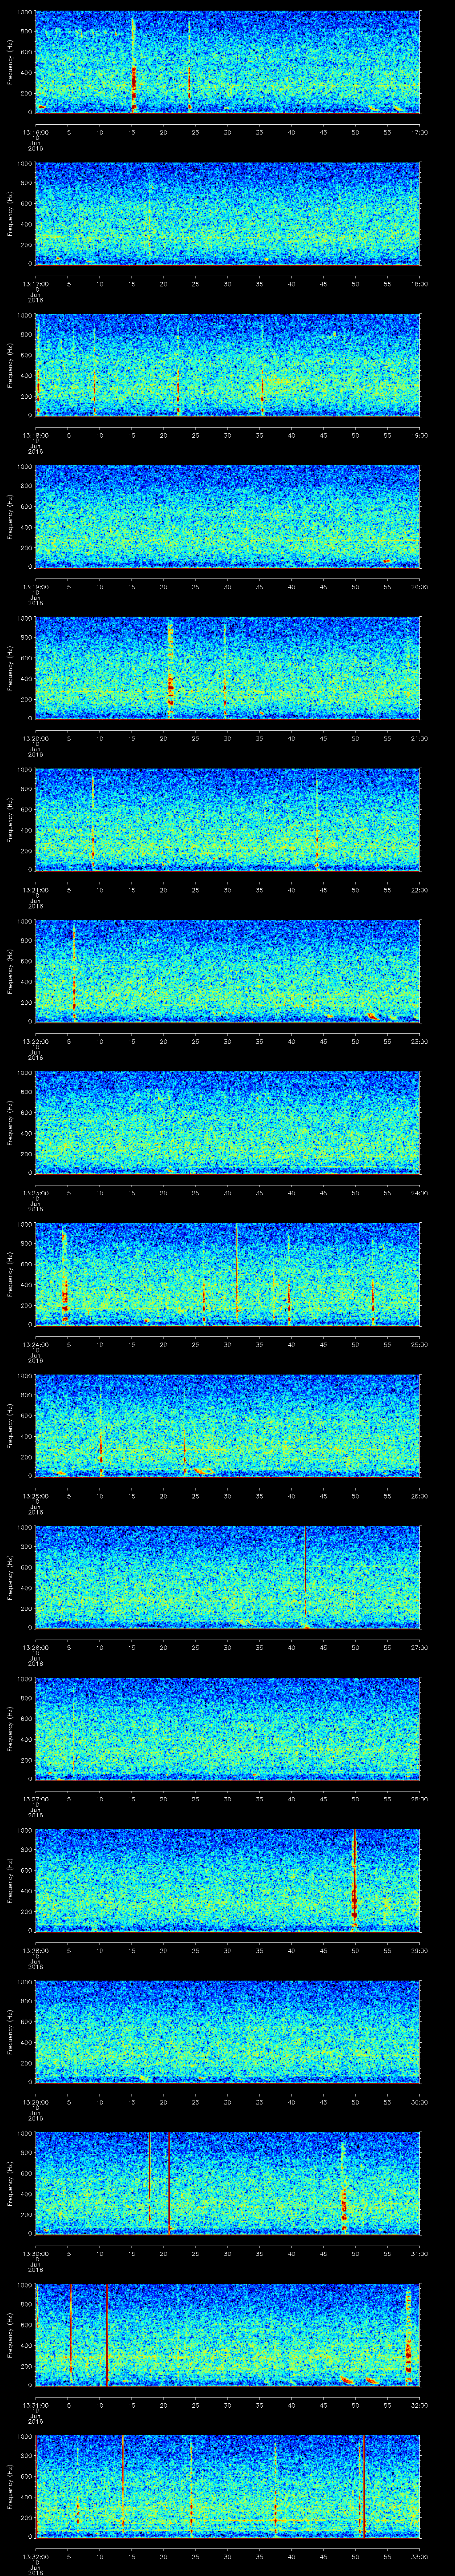The image size is (455, 2576).
Task: Select the "13:25:00" time label
Action: (36, 1496)
